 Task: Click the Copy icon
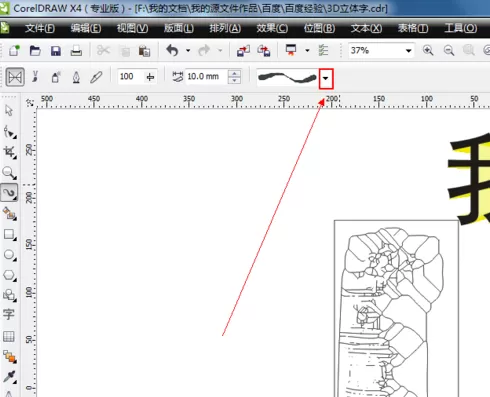[125, 51]
